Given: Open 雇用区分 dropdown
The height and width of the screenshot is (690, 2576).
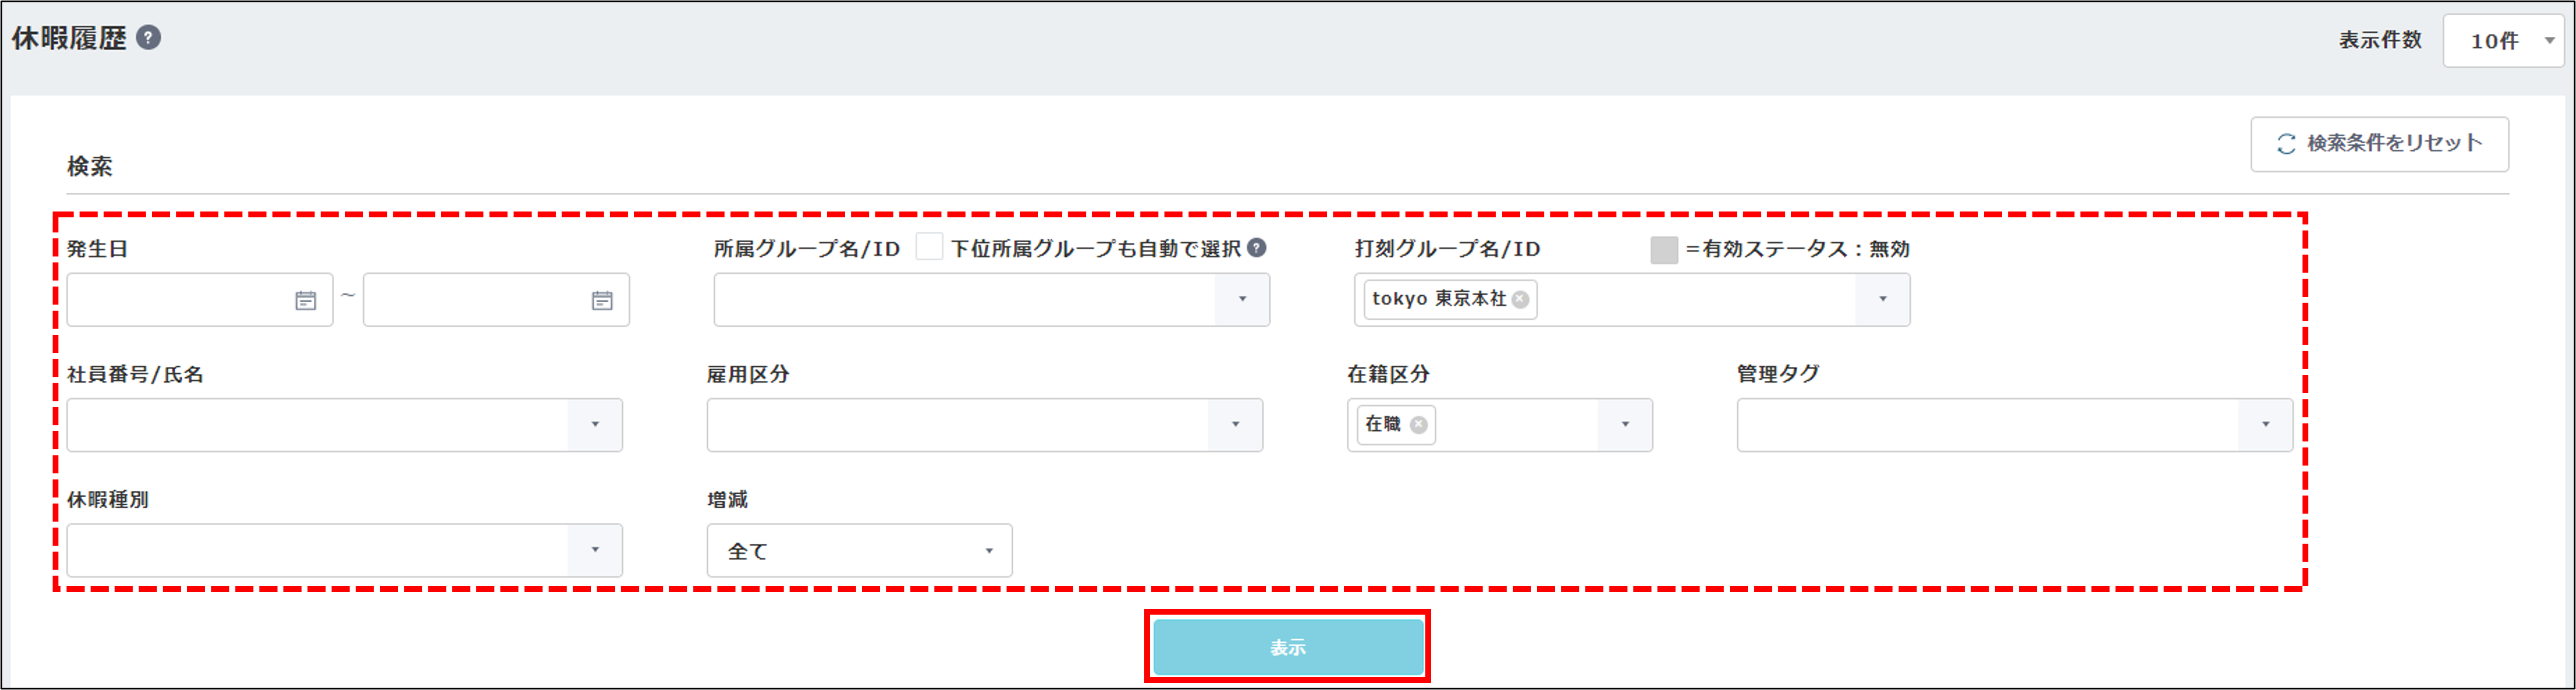Looking at the screenshot, I should pos(1235,425).
